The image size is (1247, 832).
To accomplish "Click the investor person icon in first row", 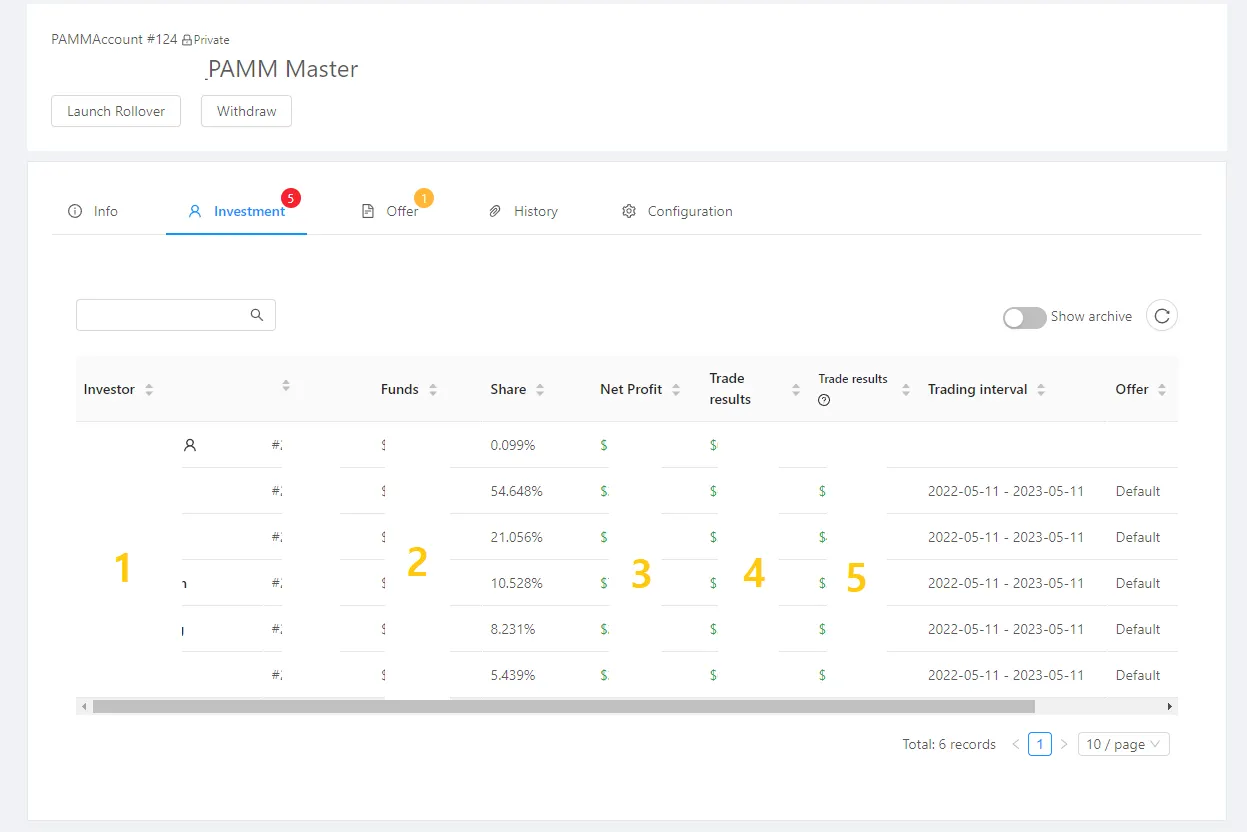I will pos(190,445).
